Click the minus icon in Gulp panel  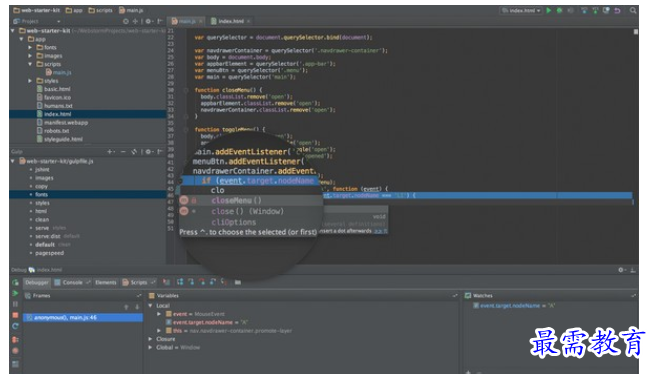[x=123, y=152]
